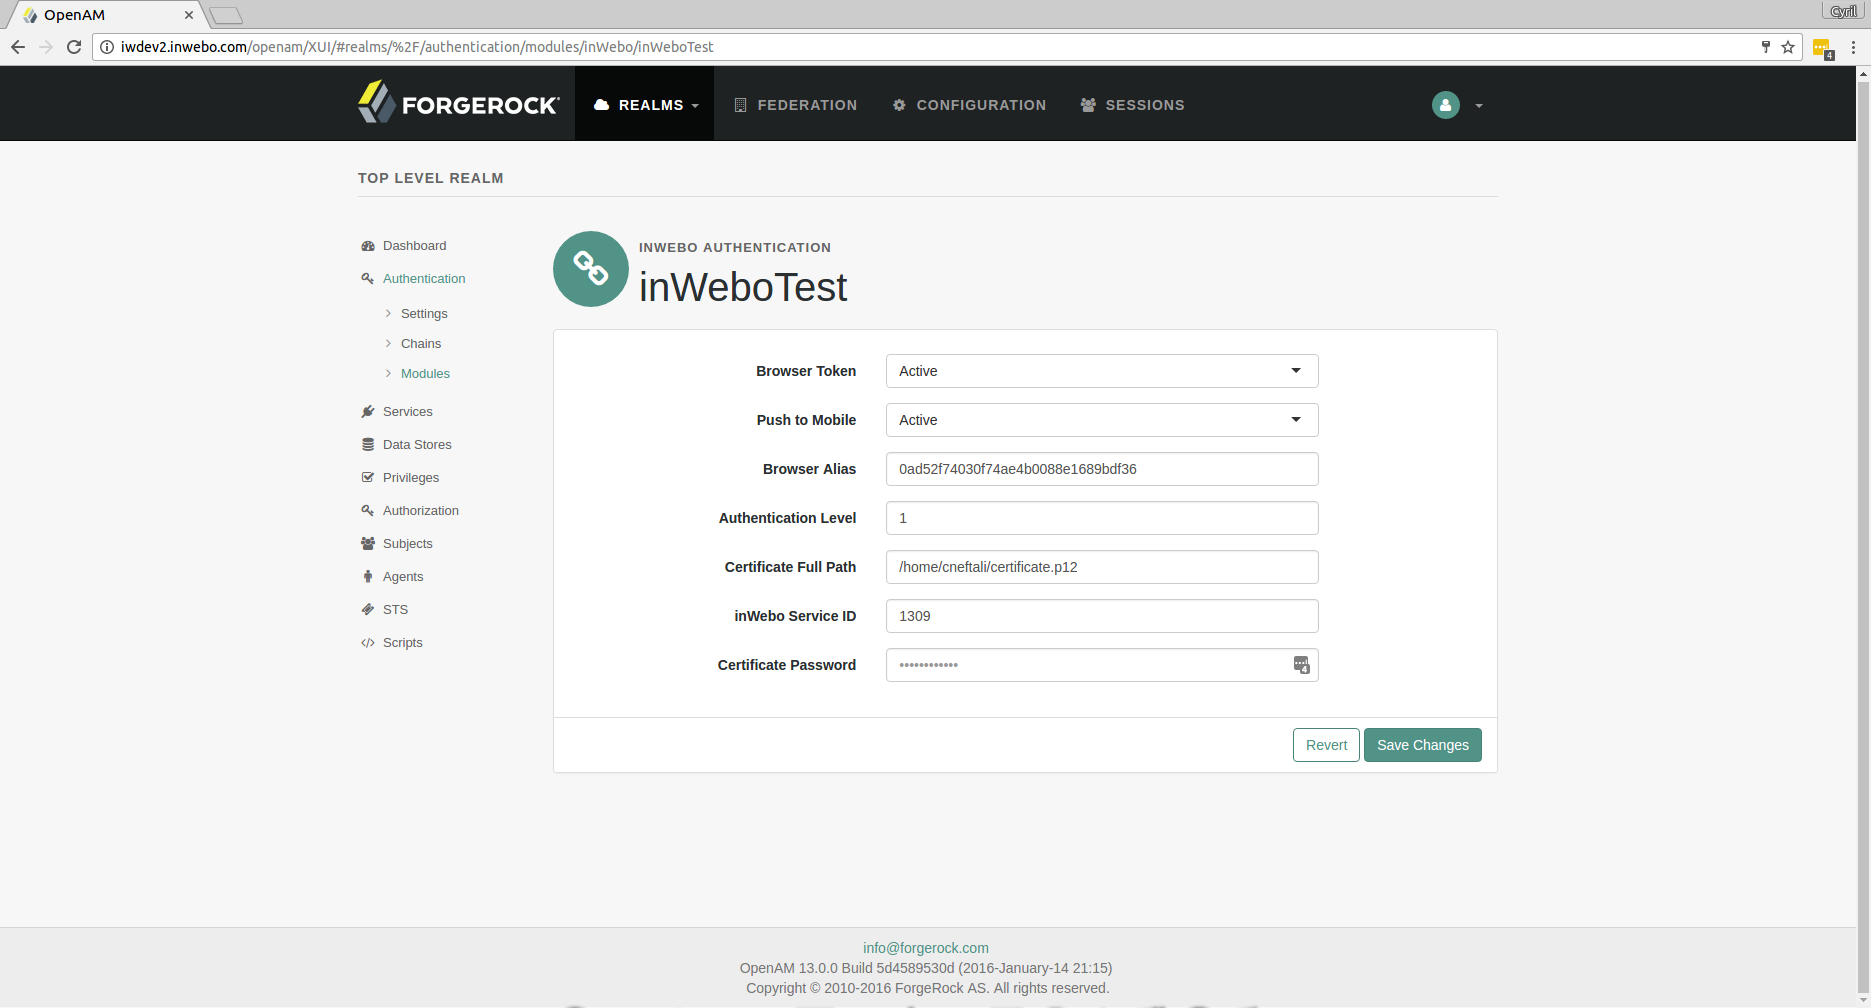This screenshot has width=1871, height=1008.
Task: Open the Browser Token dropdown
Action: 1101,371
